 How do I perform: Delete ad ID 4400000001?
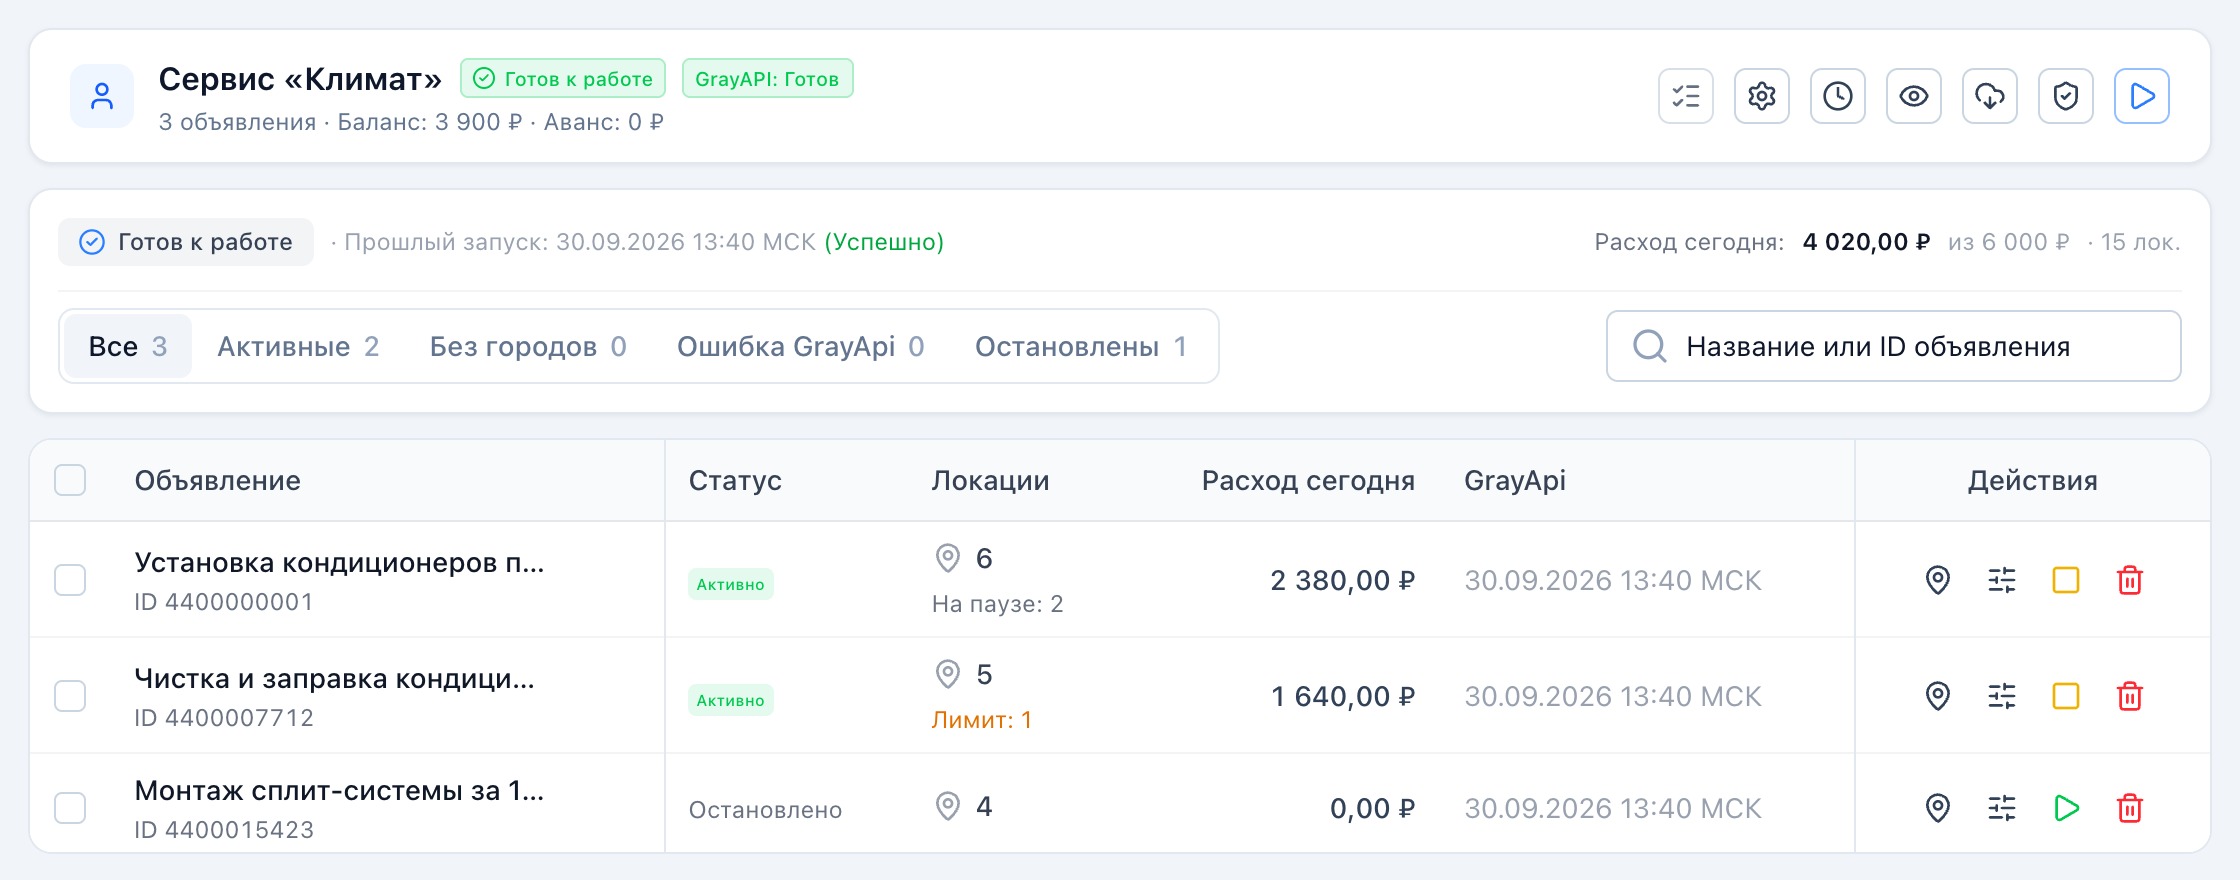2130,580
